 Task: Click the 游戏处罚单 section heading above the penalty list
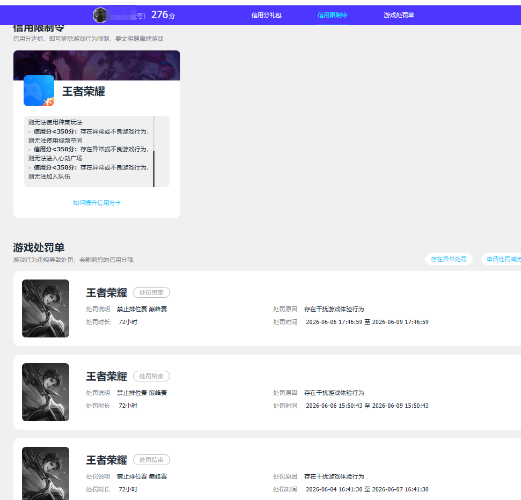coord(39,248)
